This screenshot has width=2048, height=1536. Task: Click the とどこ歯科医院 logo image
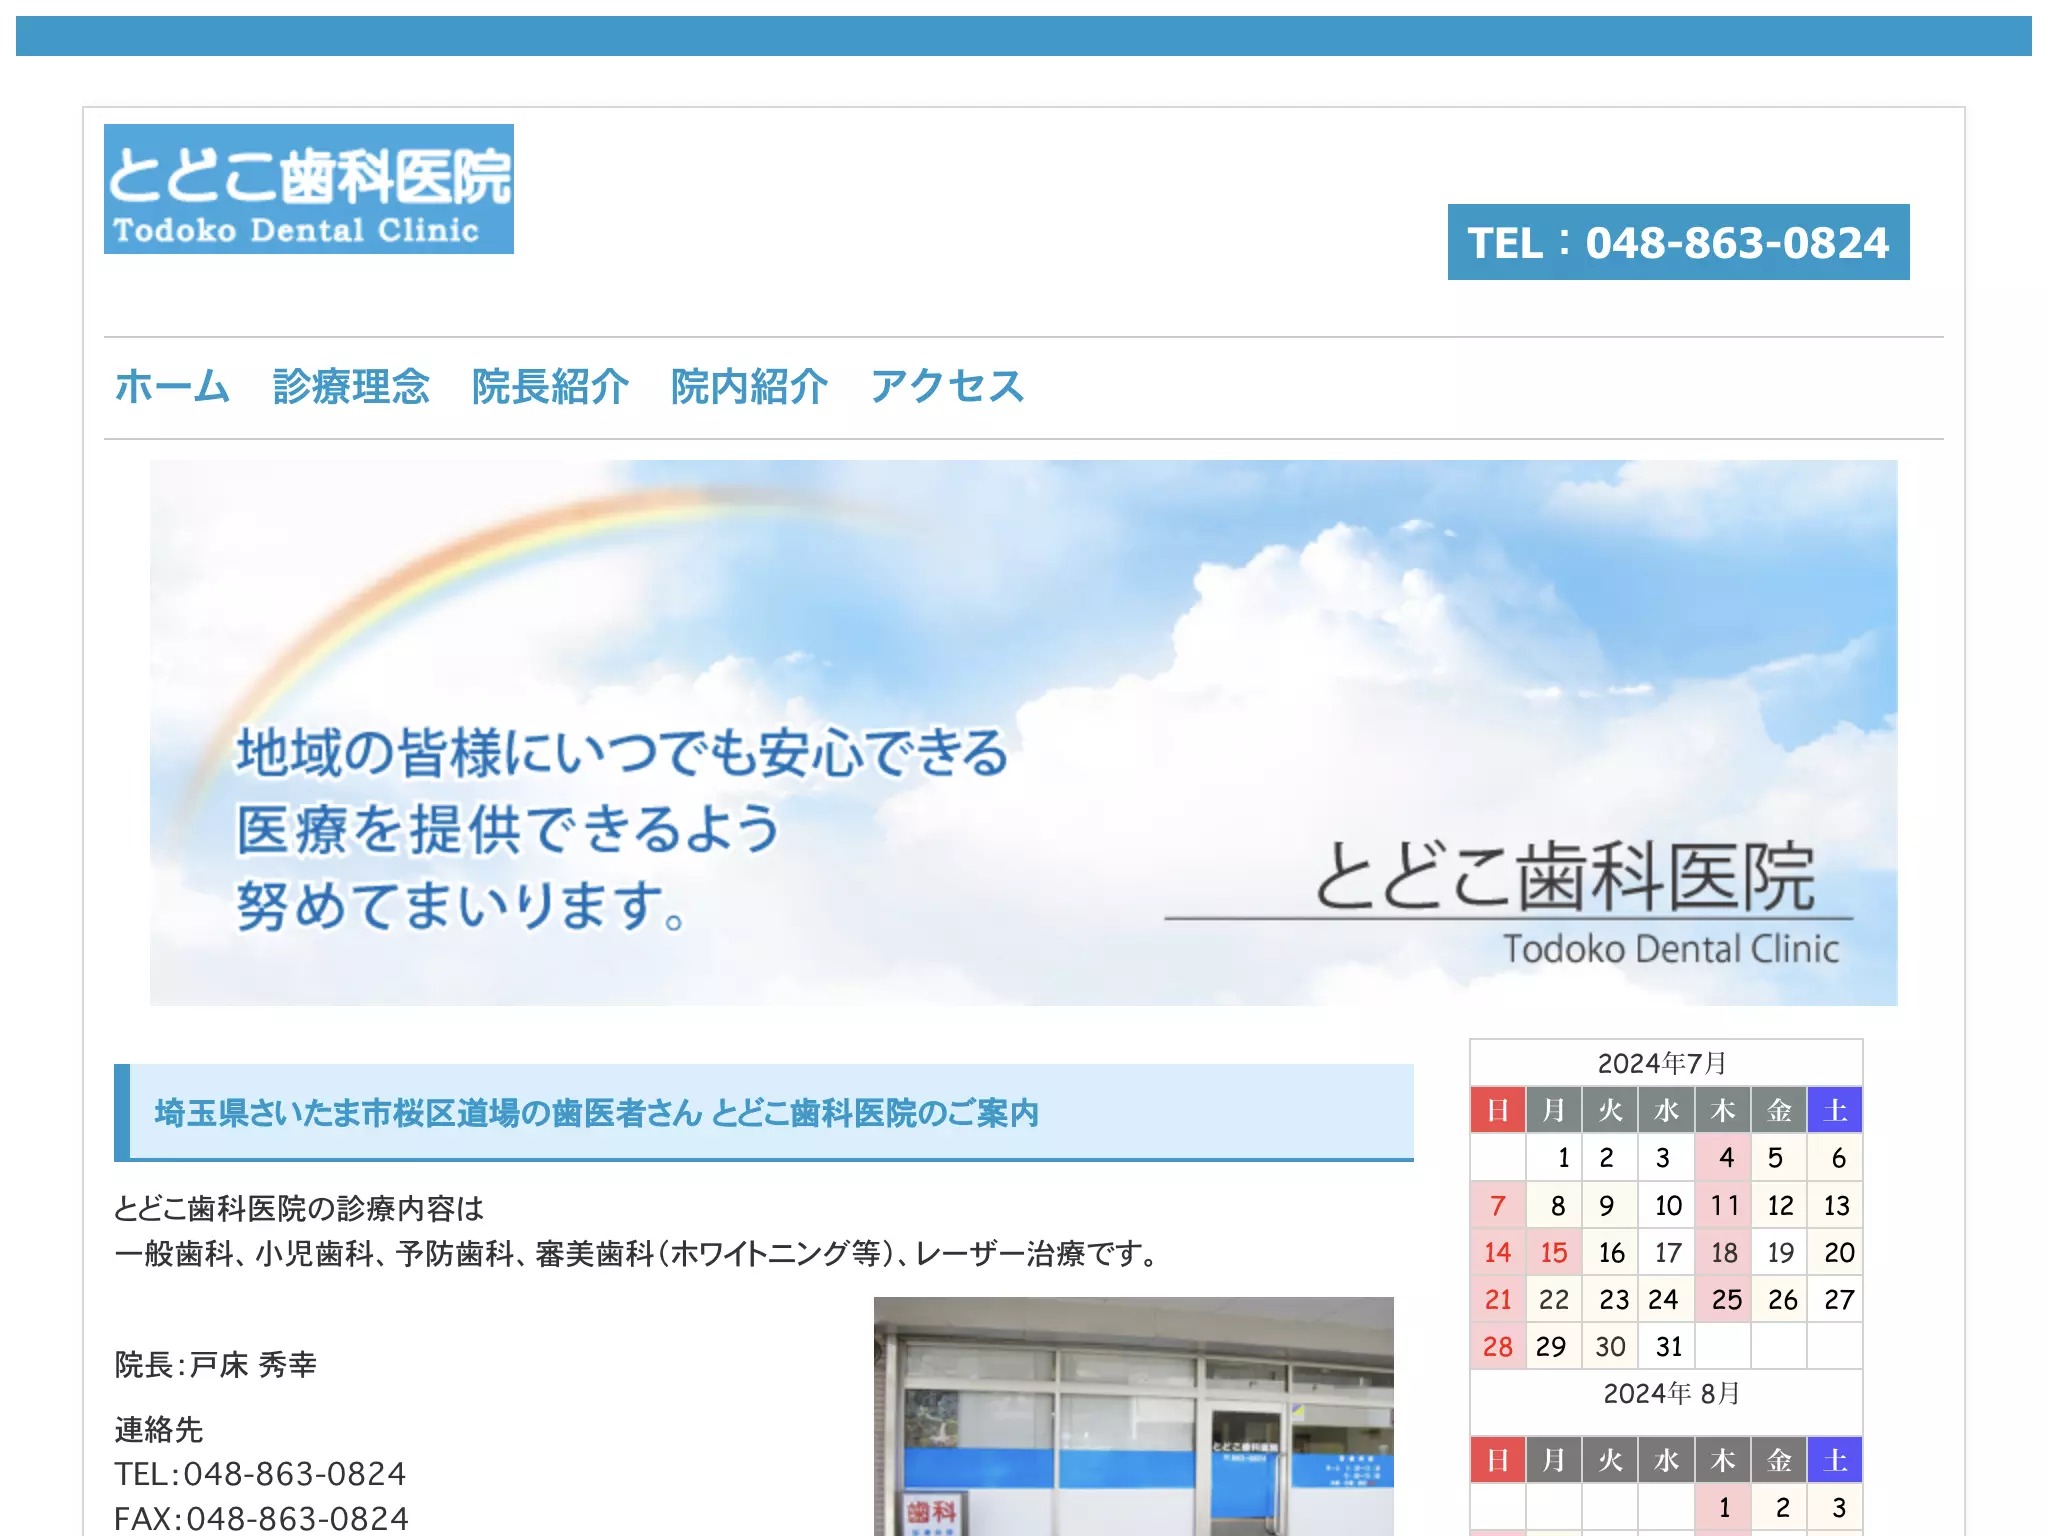(x=309, y=189)
